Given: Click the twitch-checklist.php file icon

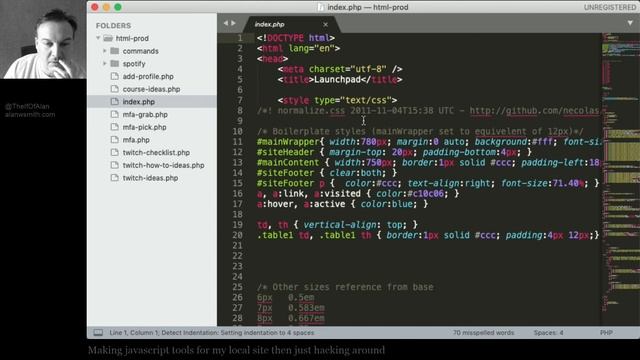Looking at the screenshot, I should [x=115, y=152].
